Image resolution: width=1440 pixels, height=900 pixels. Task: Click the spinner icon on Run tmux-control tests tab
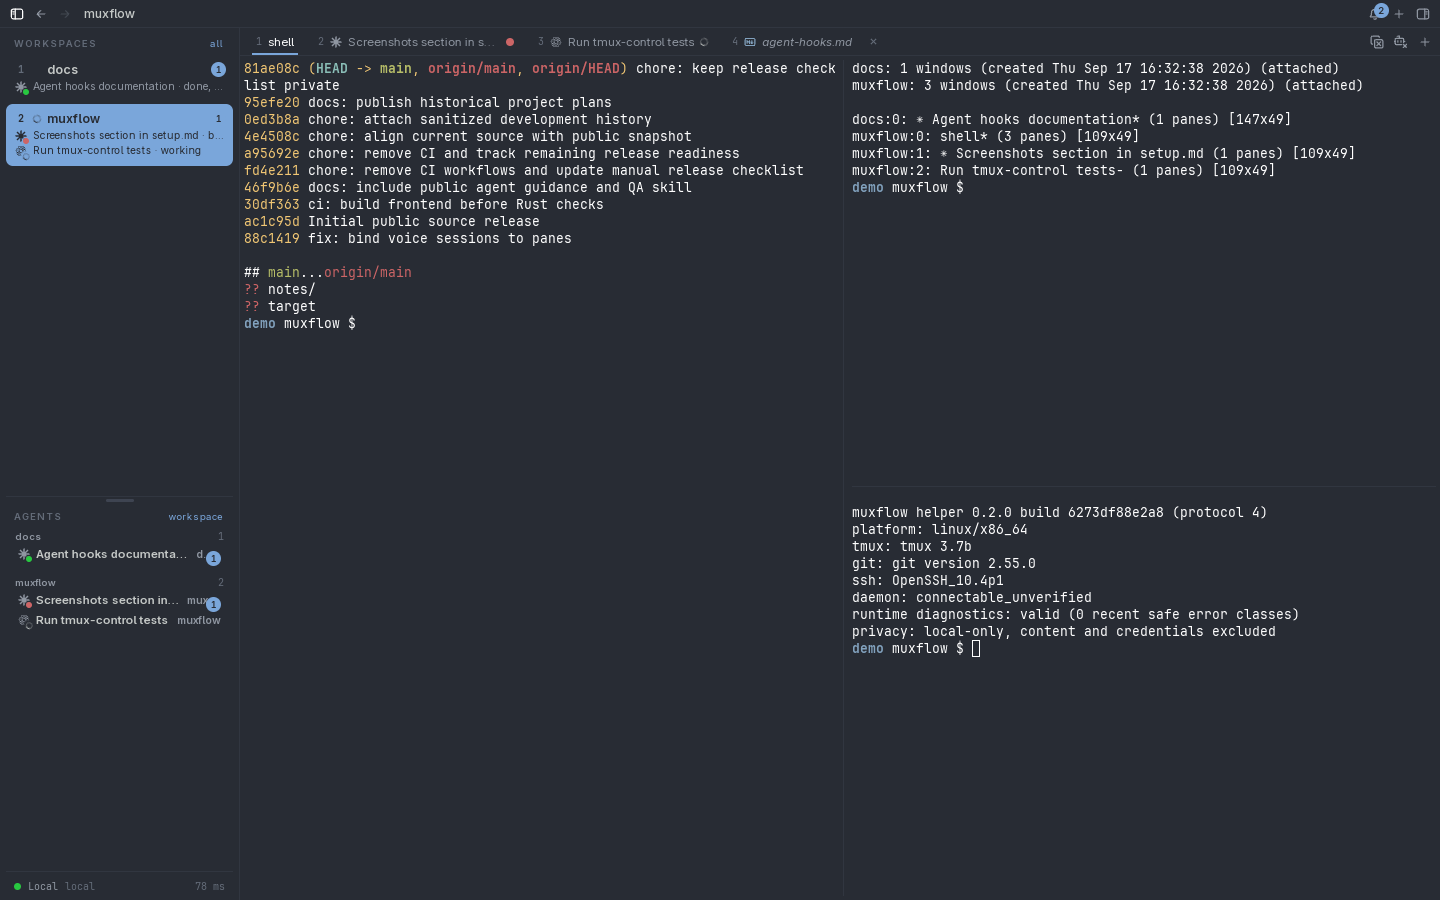tap(704, 42)
